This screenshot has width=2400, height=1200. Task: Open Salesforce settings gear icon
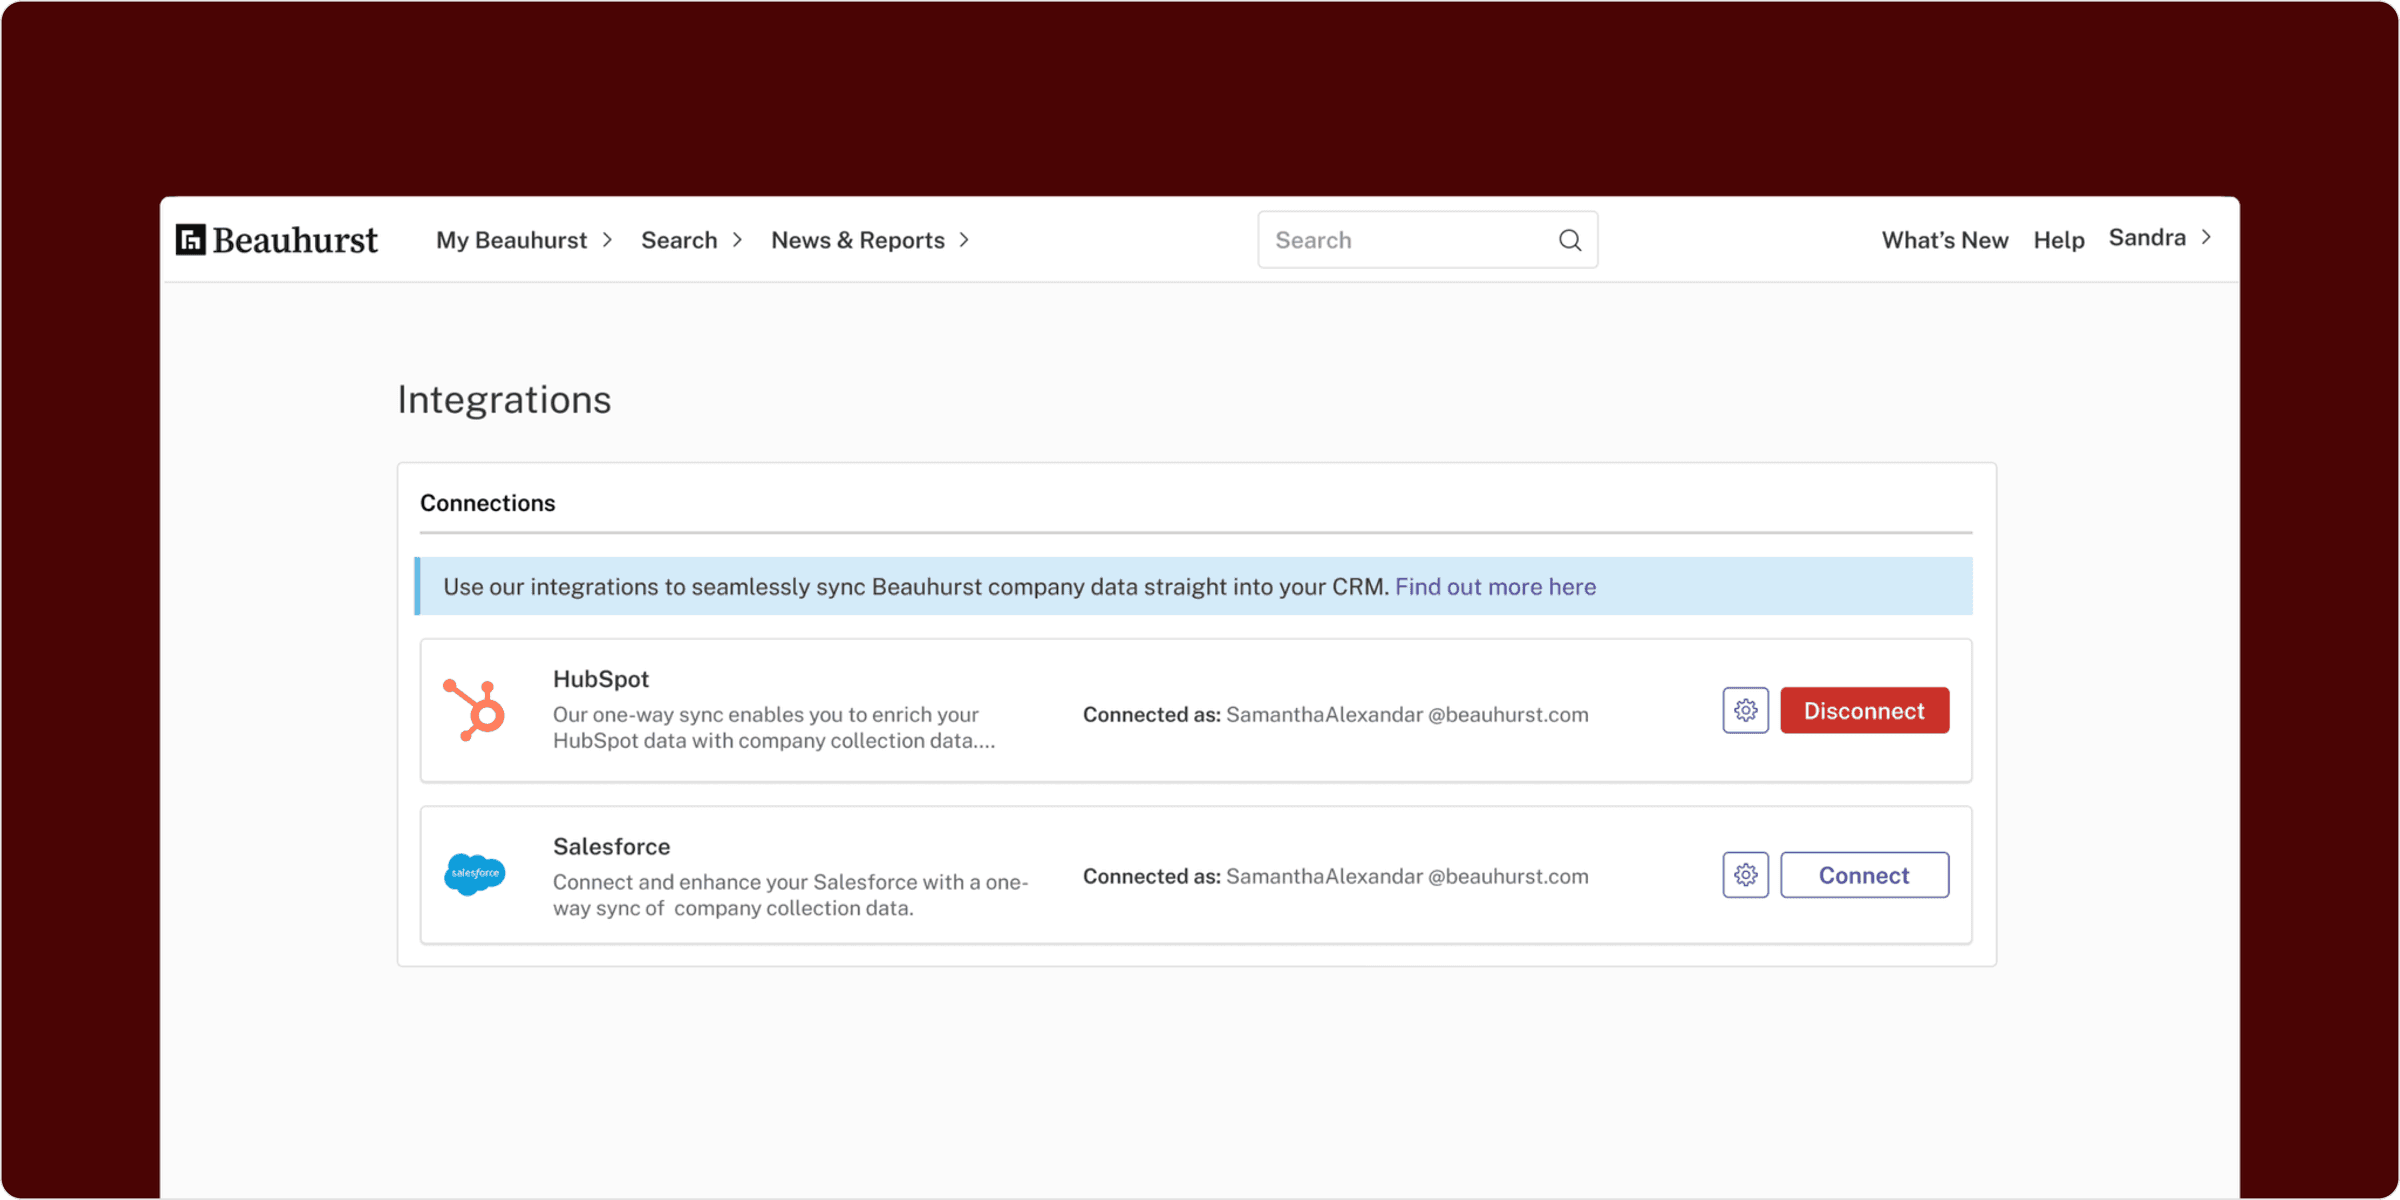[1745, 875]
